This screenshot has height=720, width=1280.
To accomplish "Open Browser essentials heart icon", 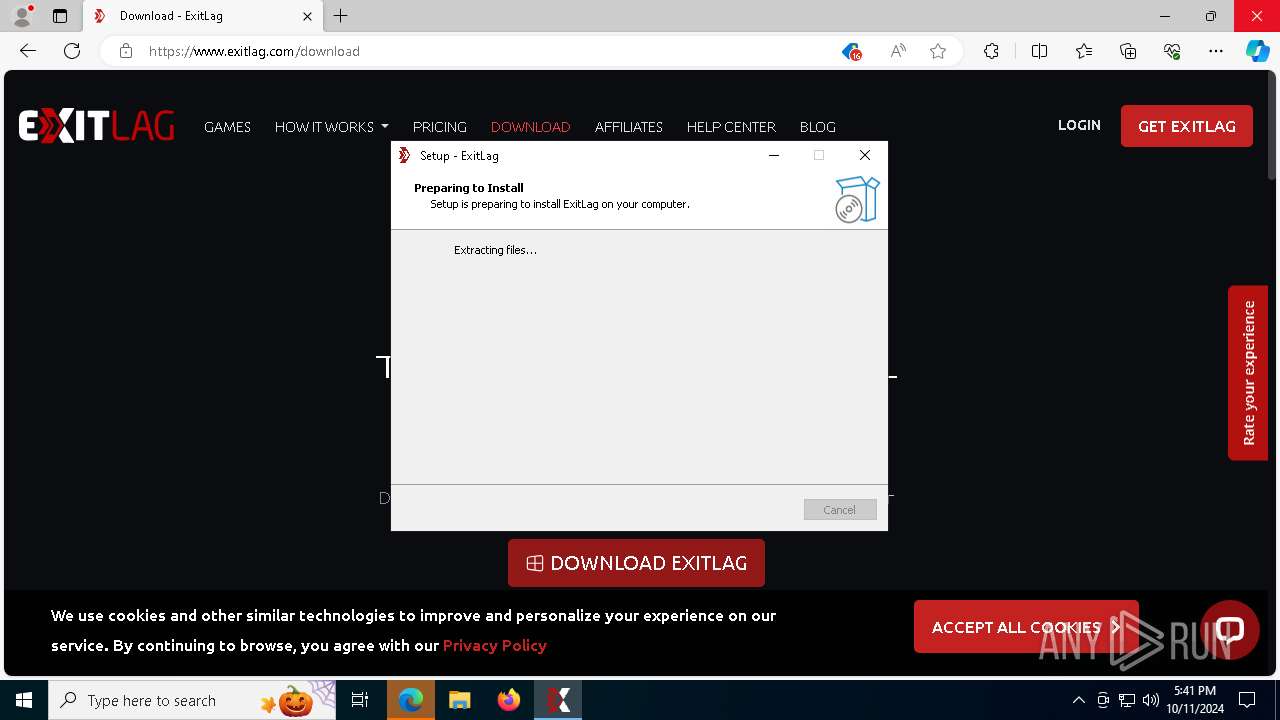I will [1172, 51].
